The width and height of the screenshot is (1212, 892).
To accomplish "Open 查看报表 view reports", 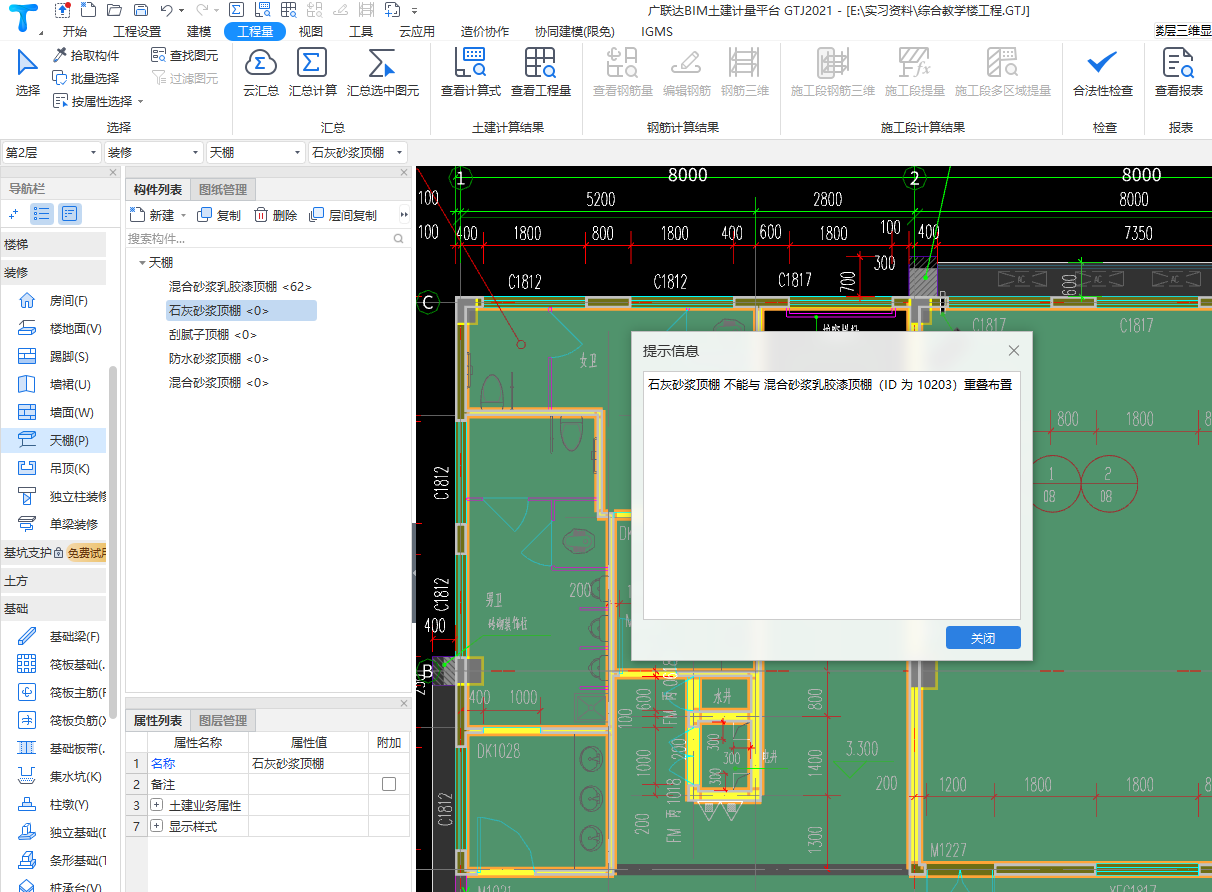I will click(x=1179, y=73).
